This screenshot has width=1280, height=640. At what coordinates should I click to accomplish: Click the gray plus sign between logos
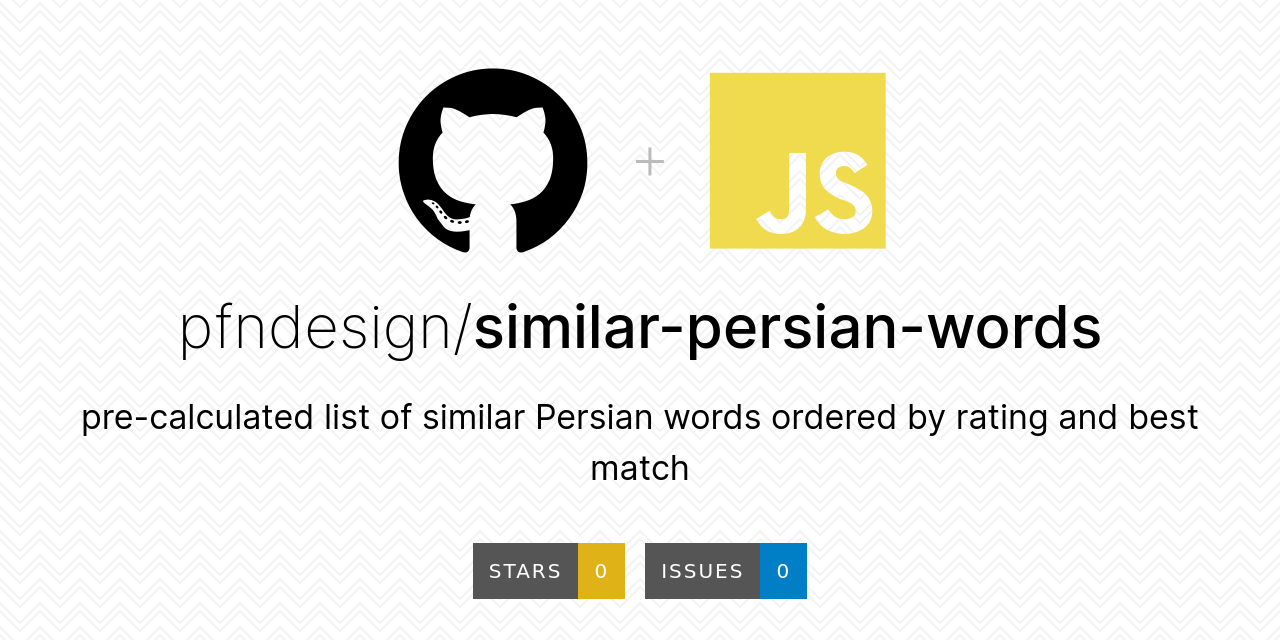(650, 161)
